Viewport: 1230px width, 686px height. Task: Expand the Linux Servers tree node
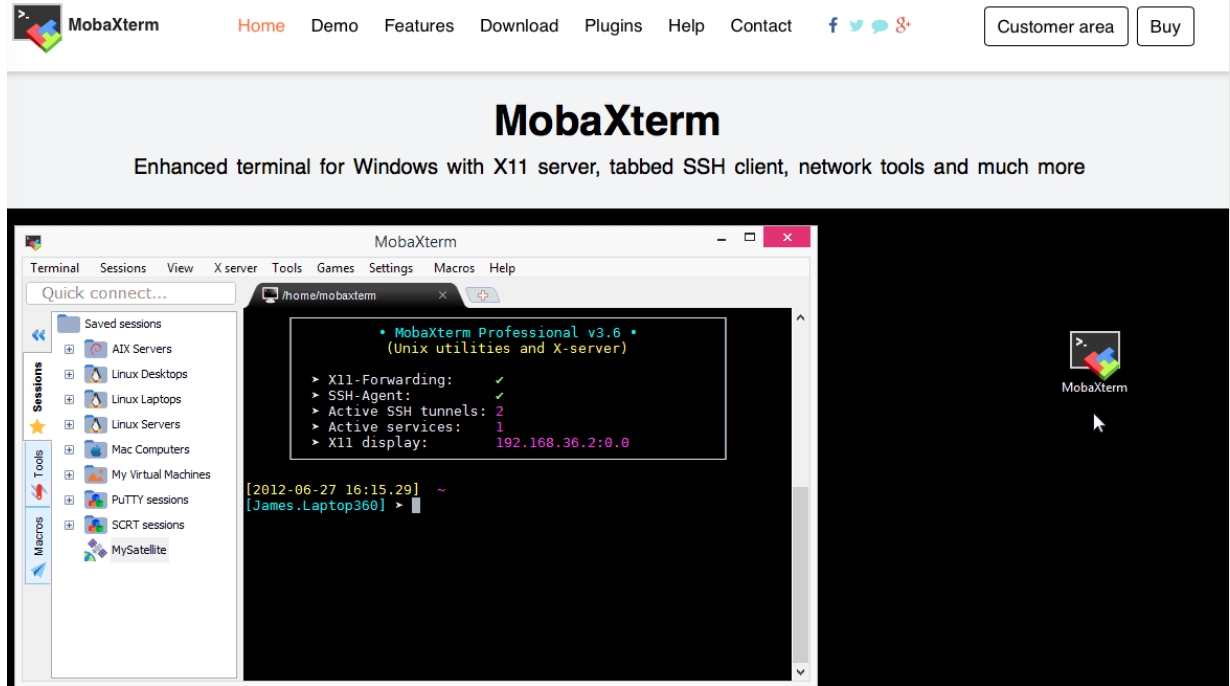point(69,424)
